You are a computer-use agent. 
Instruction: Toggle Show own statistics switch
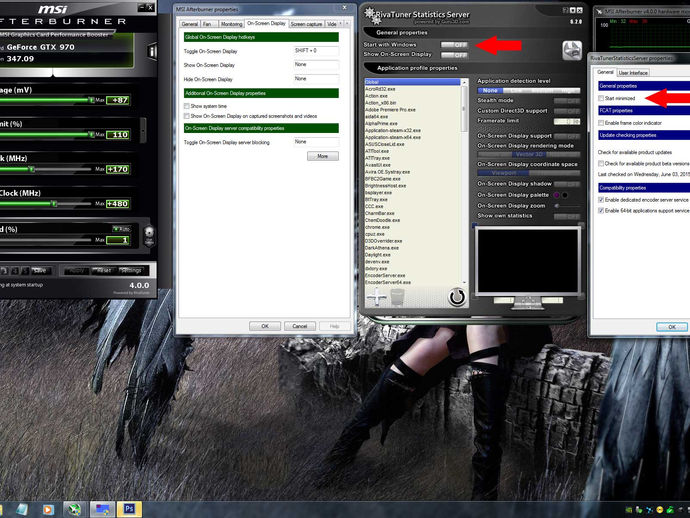pyautogui.click(x=567, y=216)
